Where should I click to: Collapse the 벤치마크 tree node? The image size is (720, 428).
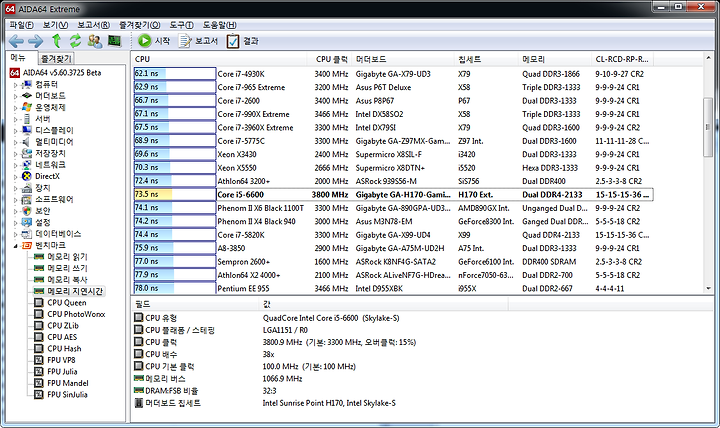click(x=15, y=246)
